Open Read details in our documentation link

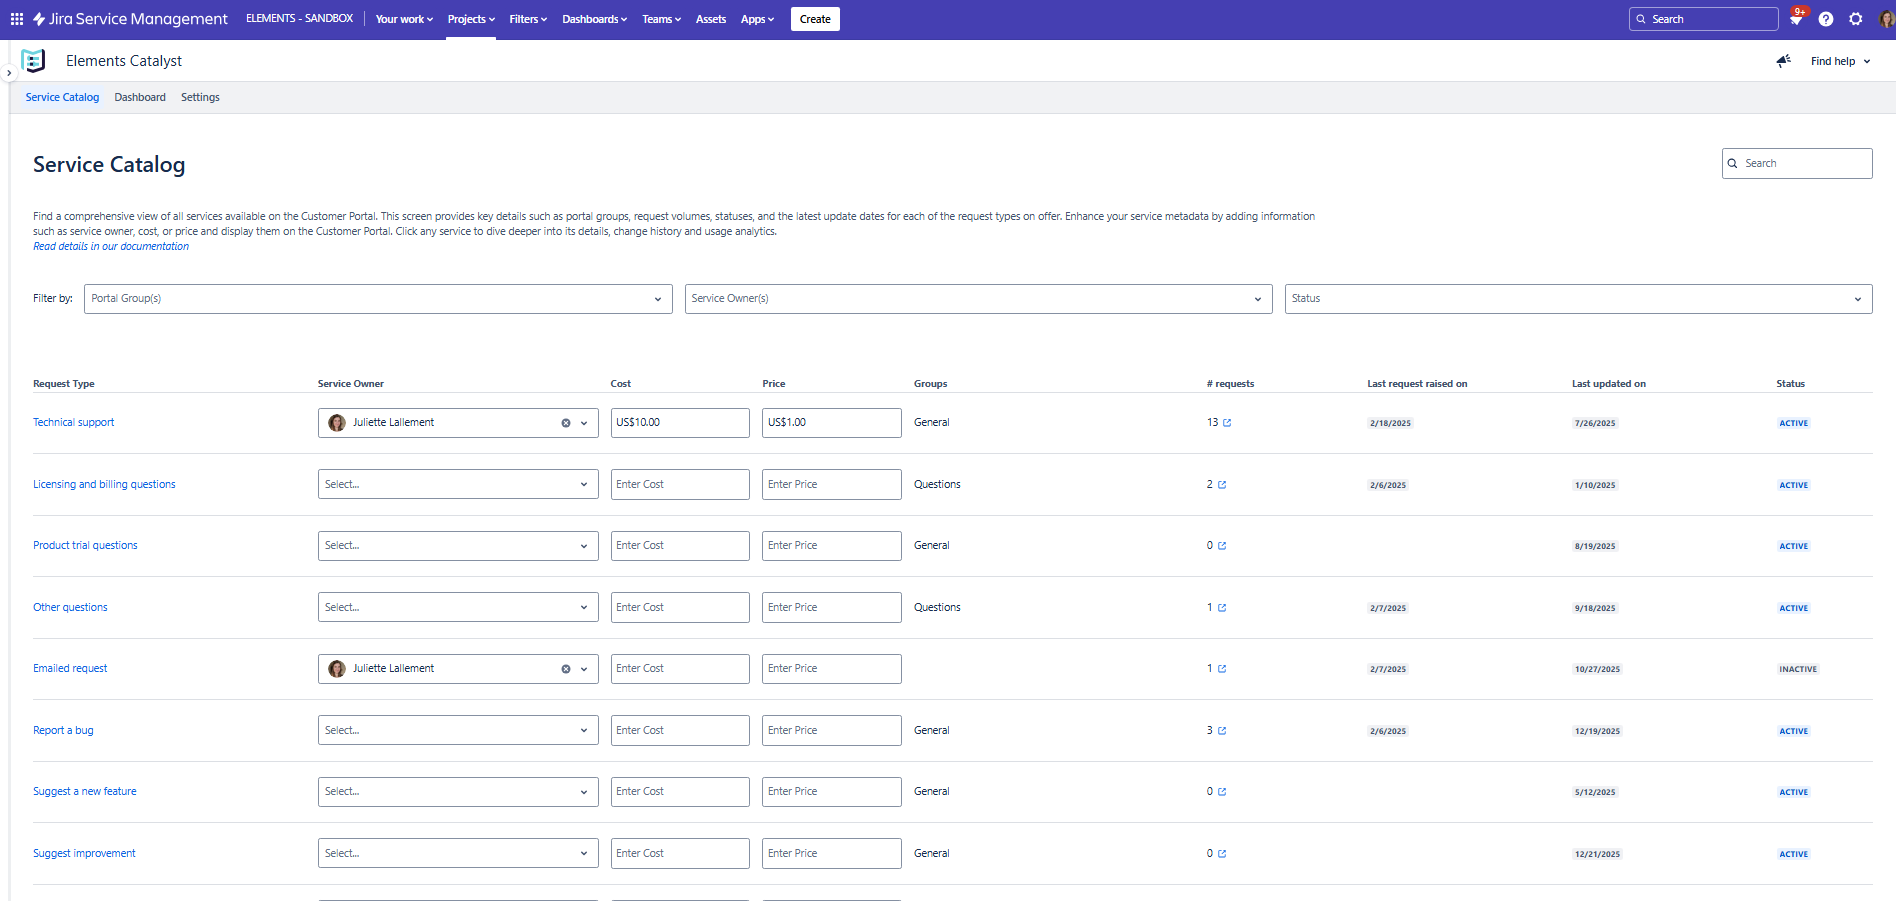point(111,246)
